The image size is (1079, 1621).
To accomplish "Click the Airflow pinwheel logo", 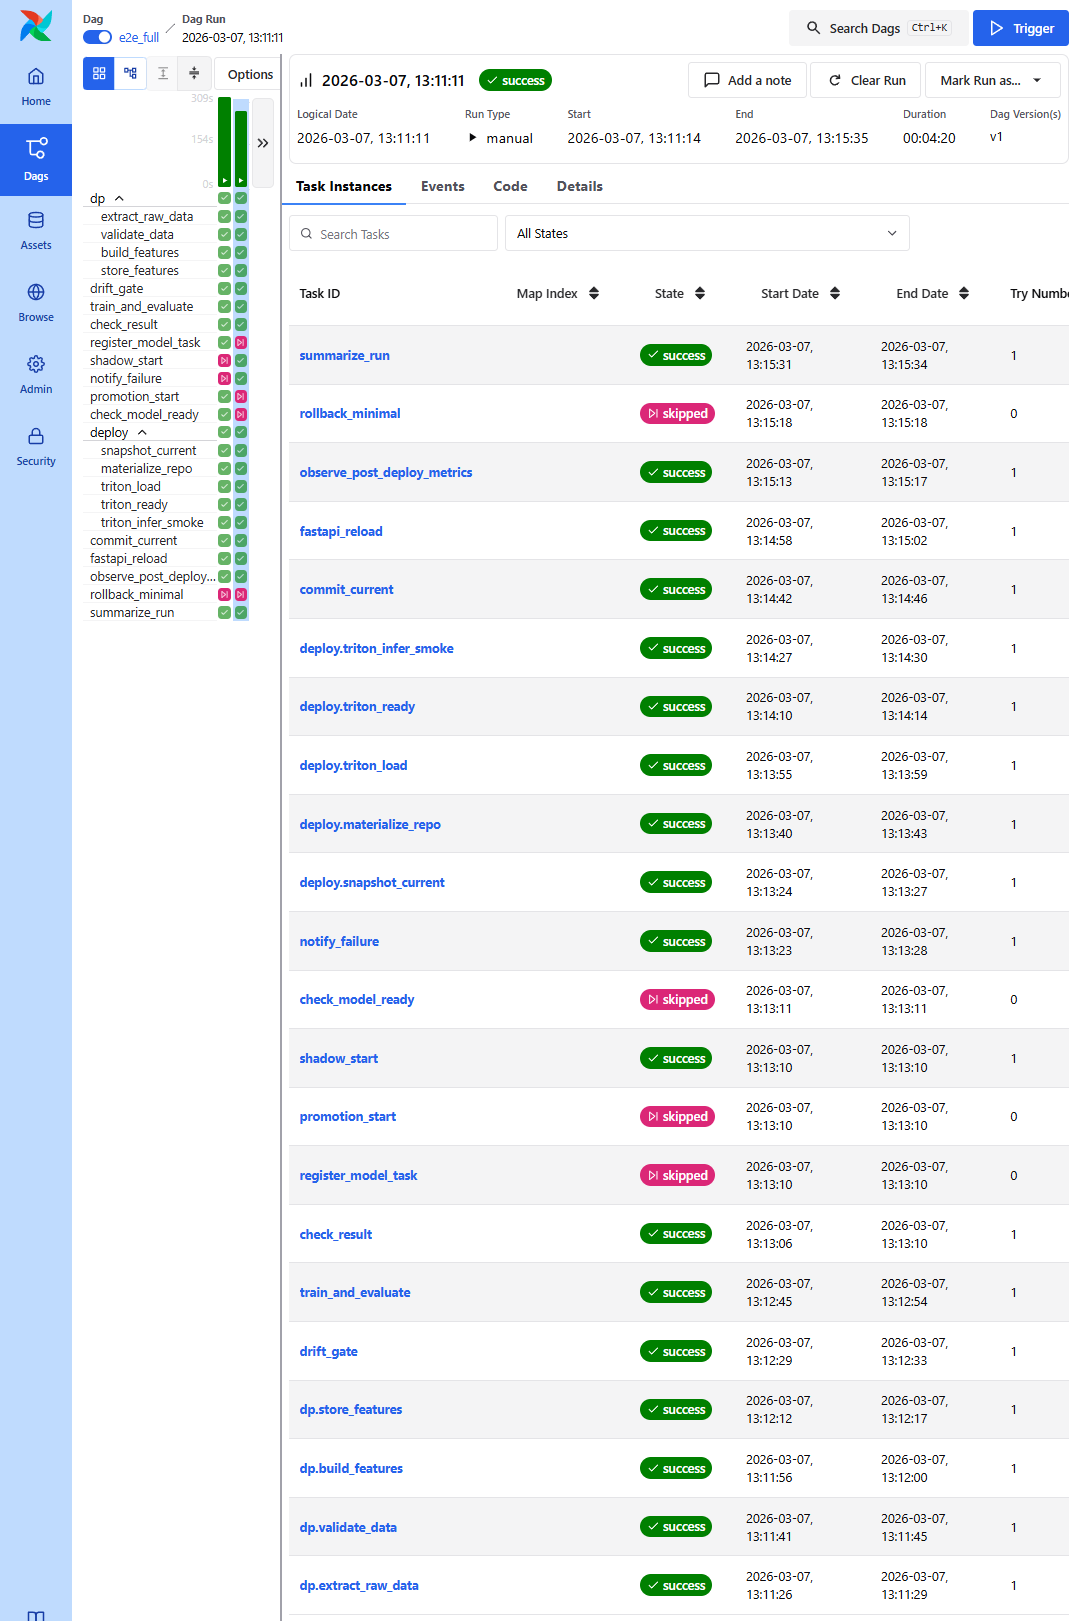I will (x=36, y=26).
